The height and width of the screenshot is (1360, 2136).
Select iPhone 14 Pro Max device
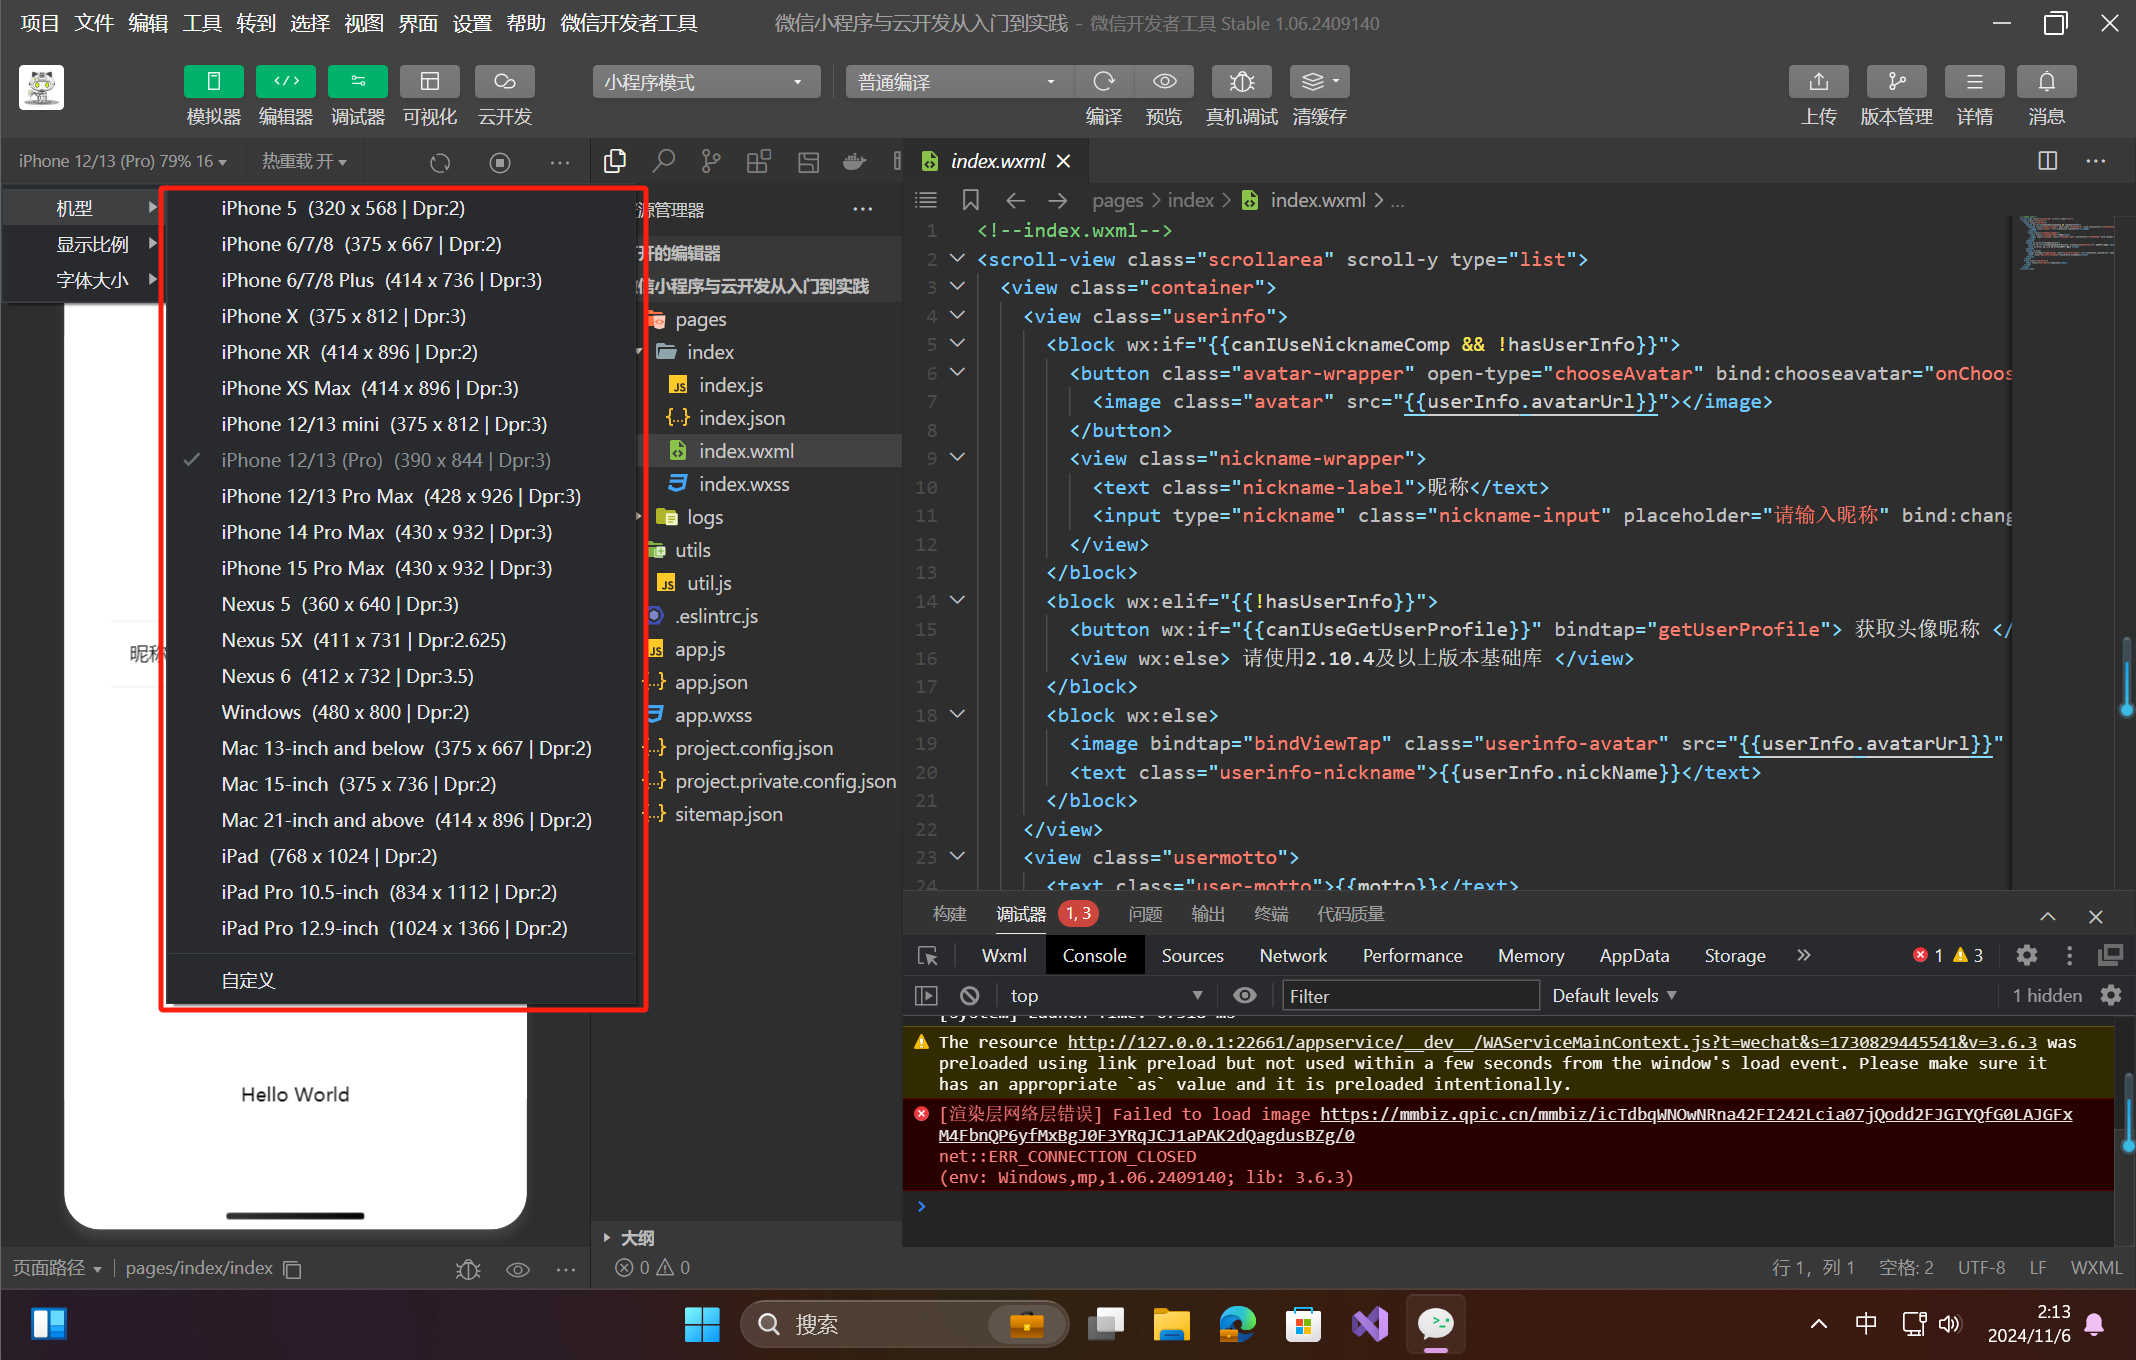click(386, 532)
